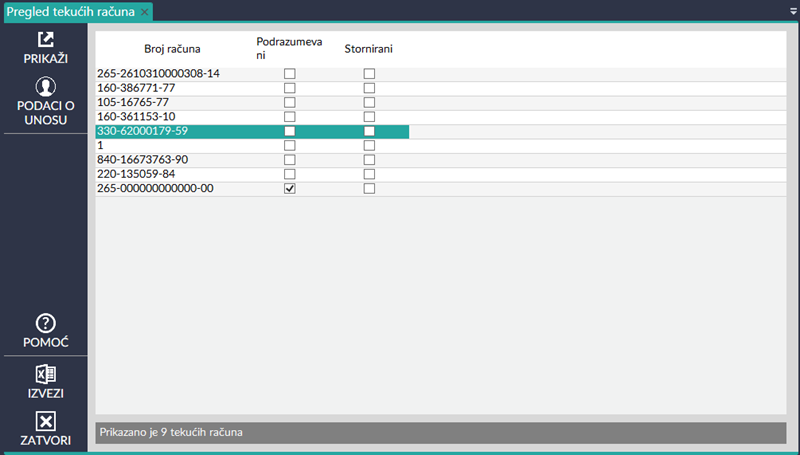Toggle Stornirani for 840-16673763-90
Screen dimensions: 800x455
[x=369, y=160]
